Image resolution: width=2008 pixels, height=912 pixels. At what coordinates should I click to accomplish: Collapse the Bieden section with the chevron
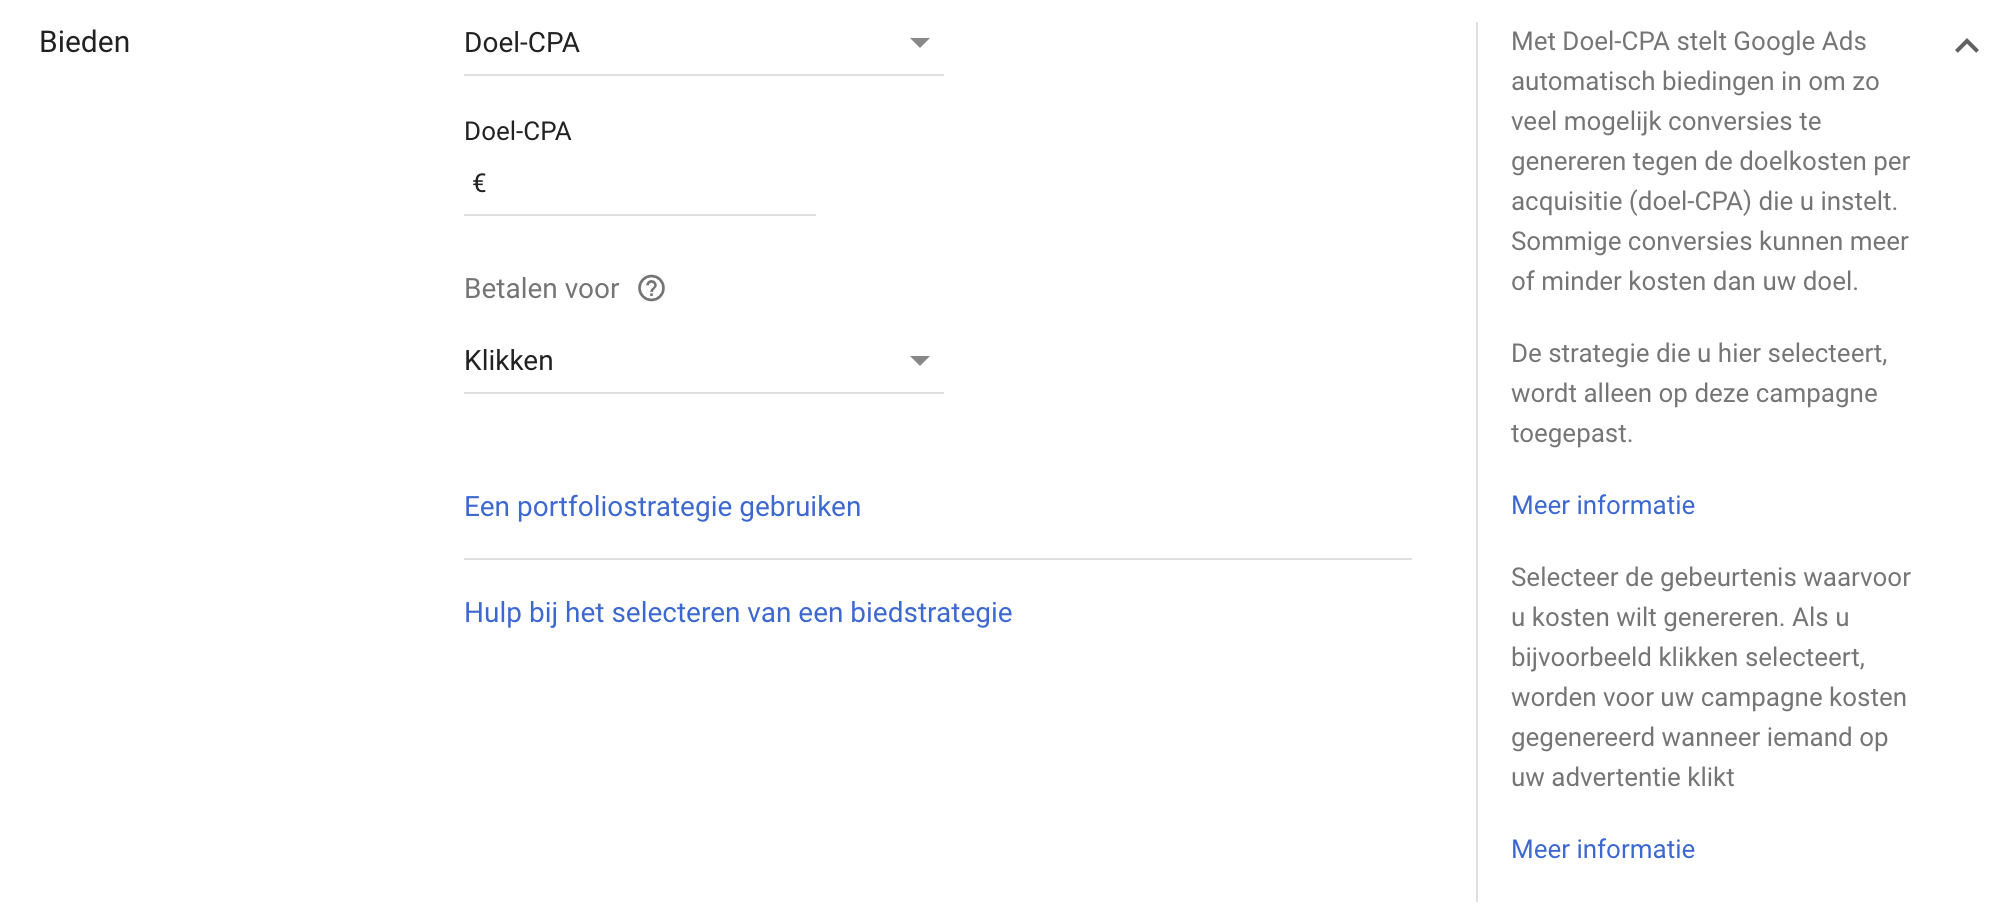coord(1966,46)
